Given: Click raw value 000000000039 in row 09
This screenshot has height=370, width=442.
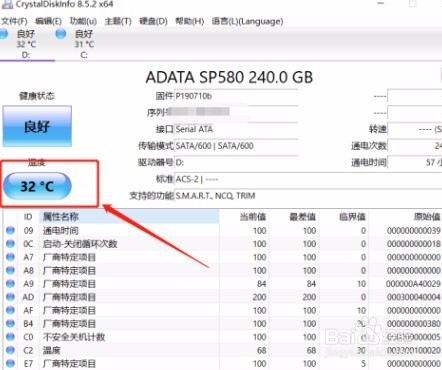Looking at the screenshot, I should [414, 231].
